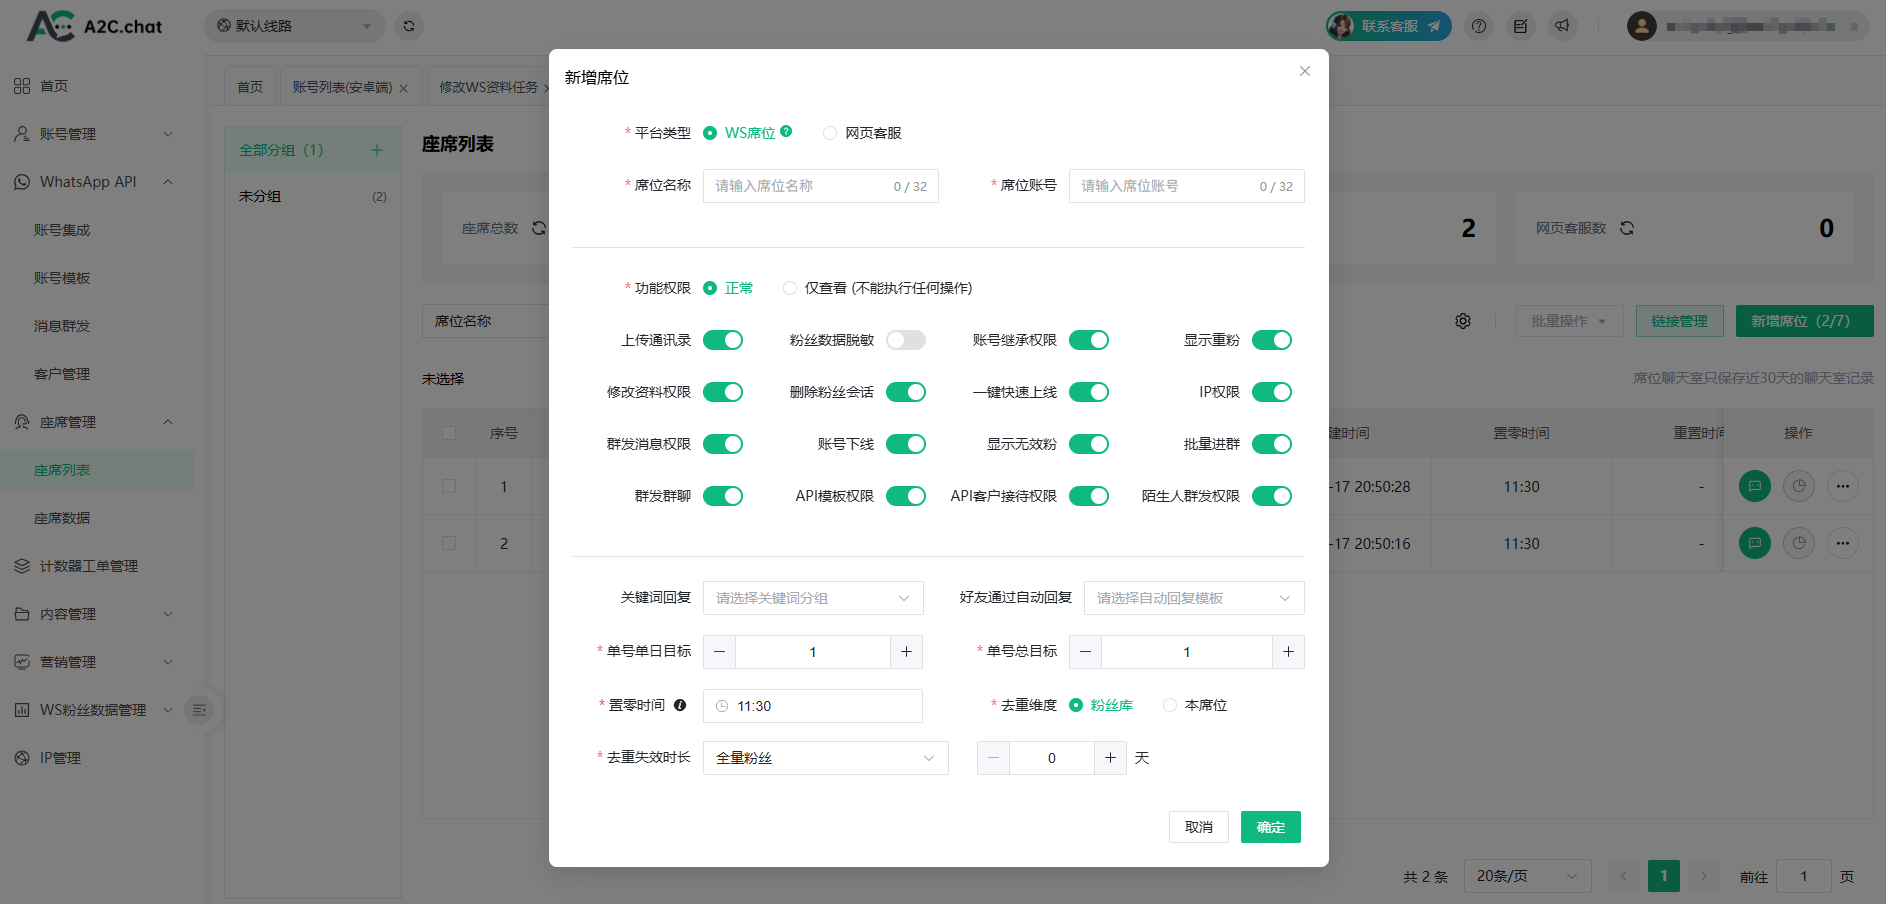Screen dimensions: 1886x904
Task: Click the 取消 cancel button
Action: [x=1198, y=827]
